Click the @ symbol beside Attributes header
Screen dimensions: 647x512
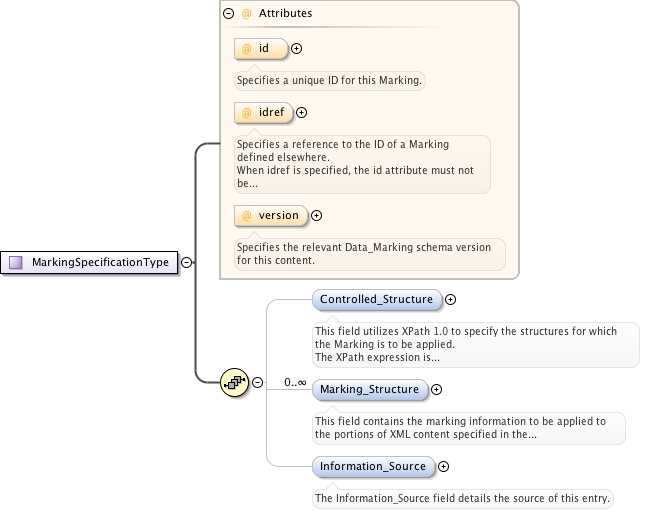pos(246,14)
